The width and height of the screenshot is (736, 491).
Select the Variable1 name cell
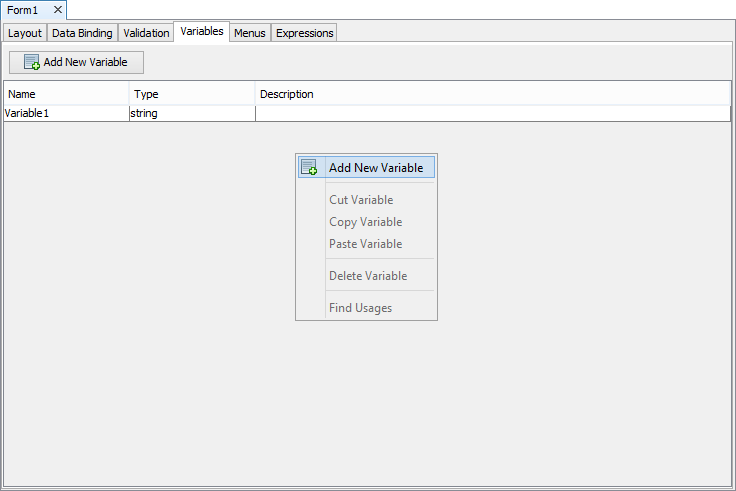[x=66, y=114]
